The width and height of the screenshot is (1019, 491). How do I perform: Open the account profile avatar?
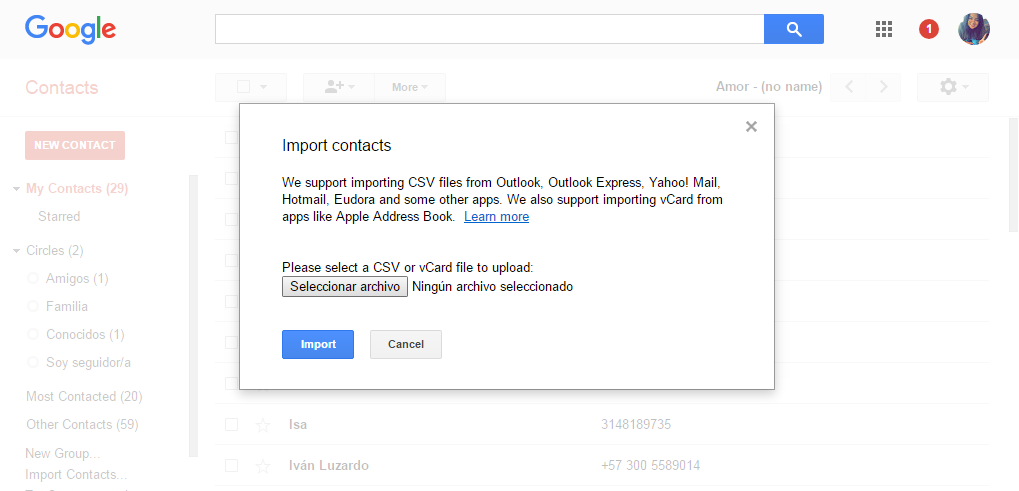pyautogui.click(x=974, y=29)
